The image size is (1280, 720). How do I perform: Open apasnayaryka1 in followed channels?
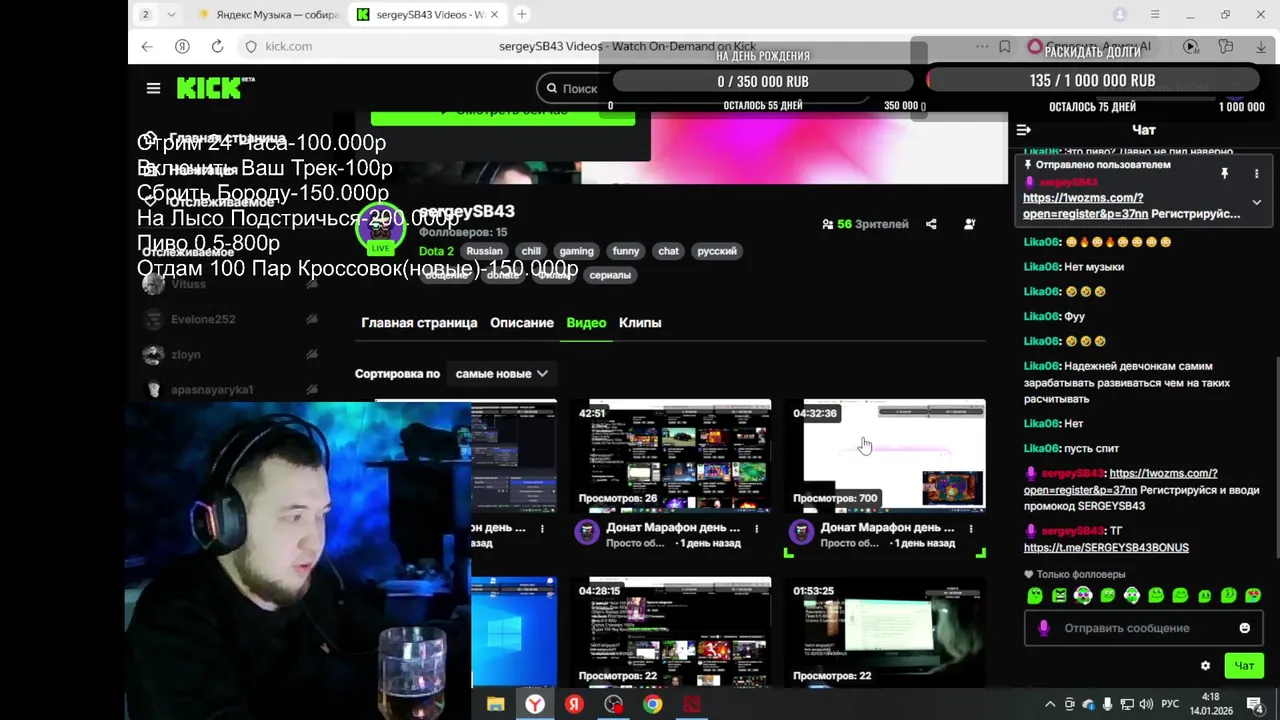(x=231, y=389)
